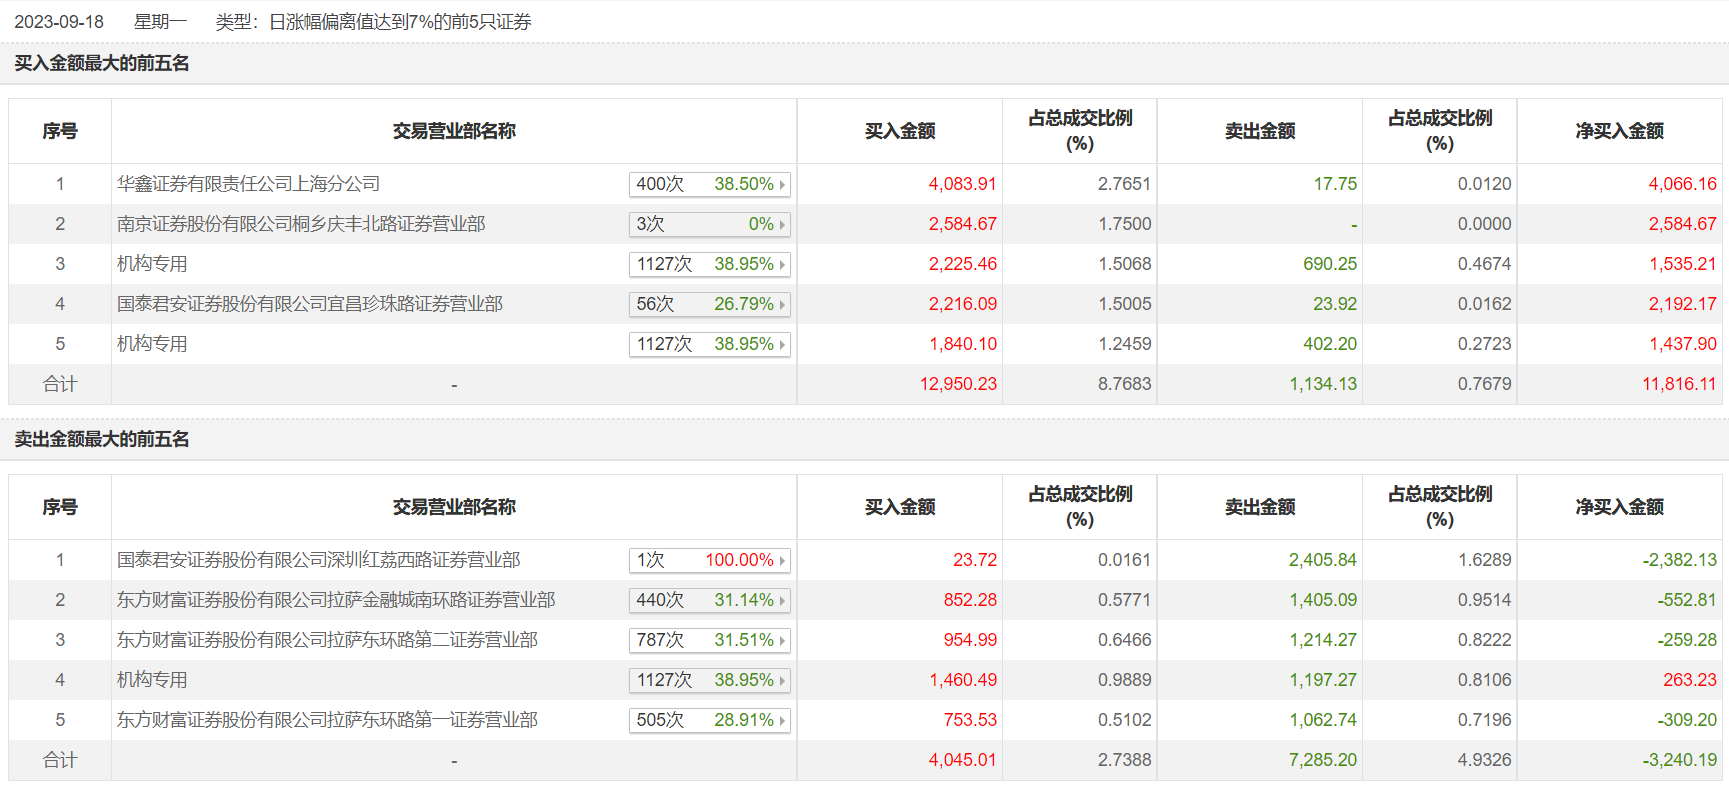Select the weekday text 星期一
The height and width of the screenshot is (786, 1729).
tap(160, 22)
